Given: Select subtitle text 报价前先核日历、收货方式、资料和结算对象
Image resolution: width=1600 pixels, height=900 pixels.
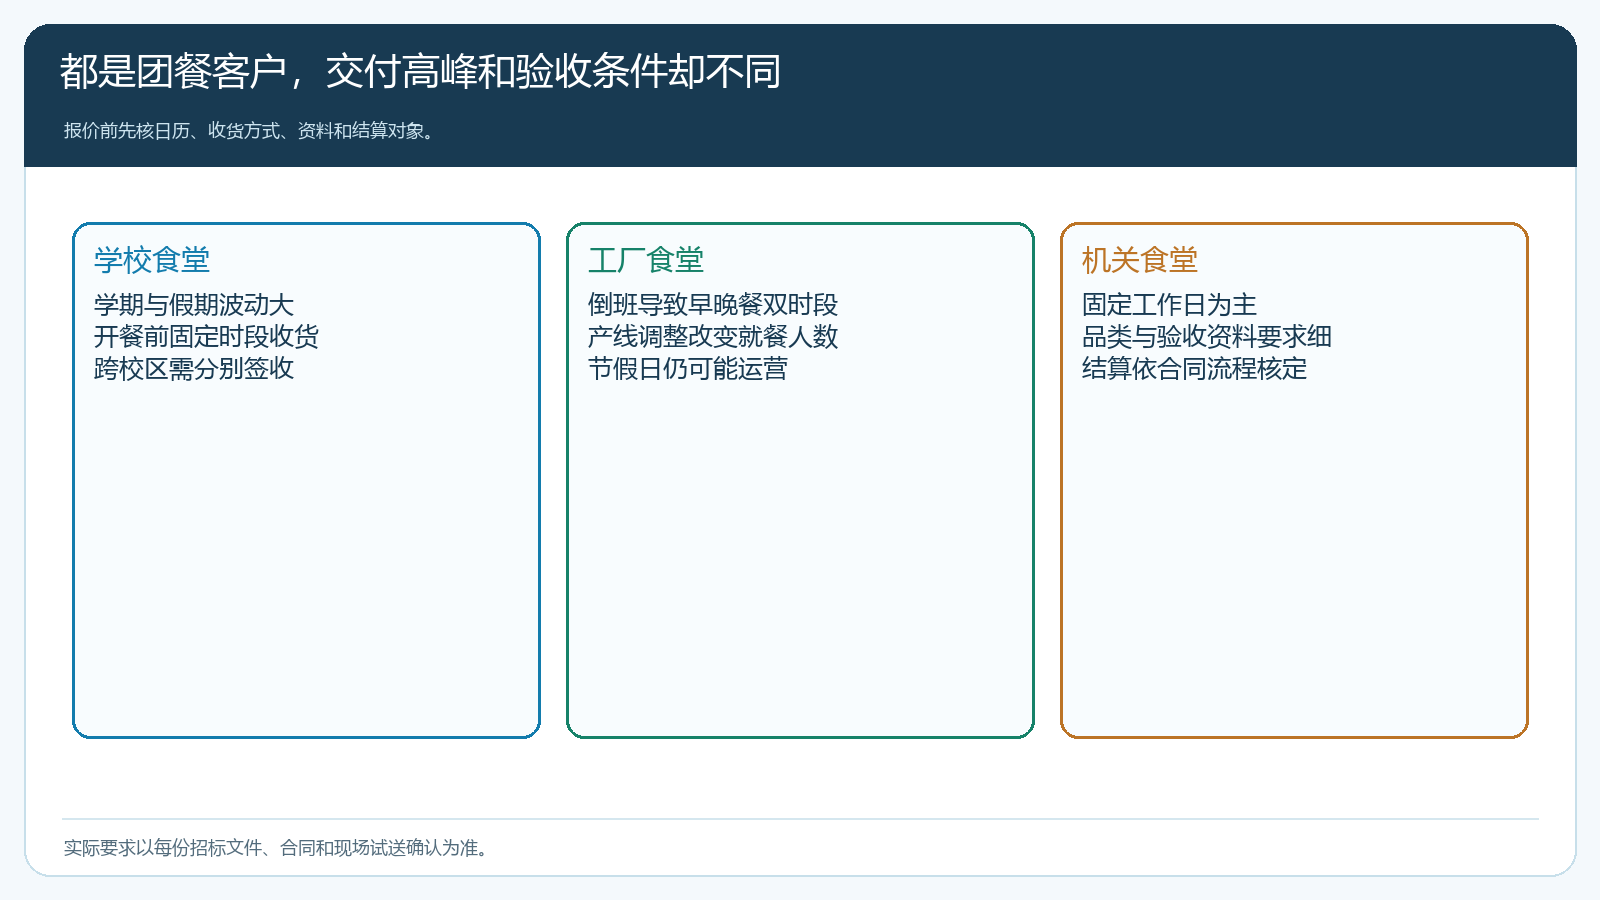Looking at the screenshot, I should (x=250, y=131).
